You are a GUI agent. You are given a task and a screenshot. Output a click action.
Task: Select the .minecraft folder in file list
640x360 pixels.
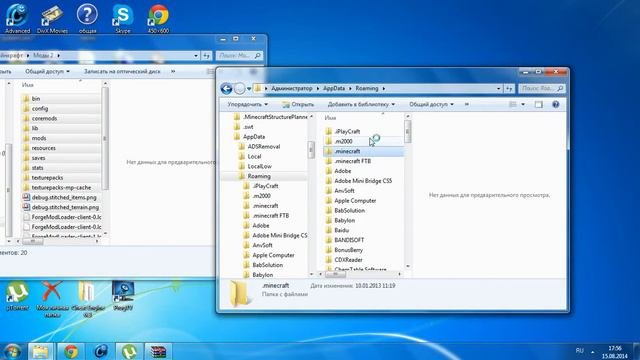(363, 151)
